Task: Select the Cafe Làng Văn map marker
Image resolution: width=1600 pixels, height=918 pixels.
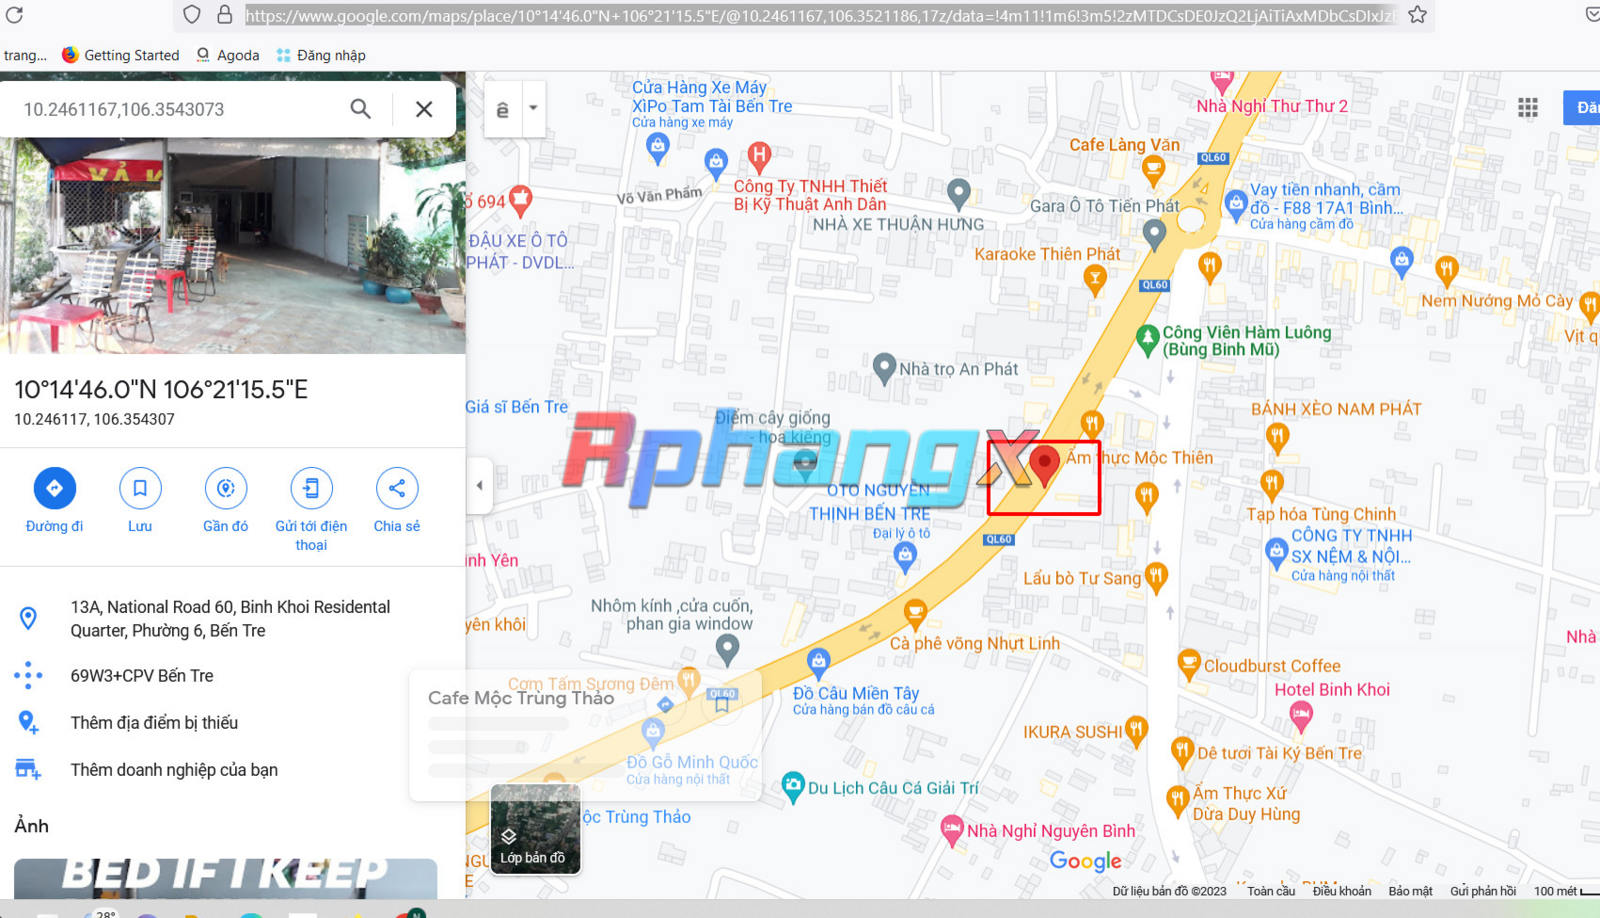Action: [x=1153, y=170]
